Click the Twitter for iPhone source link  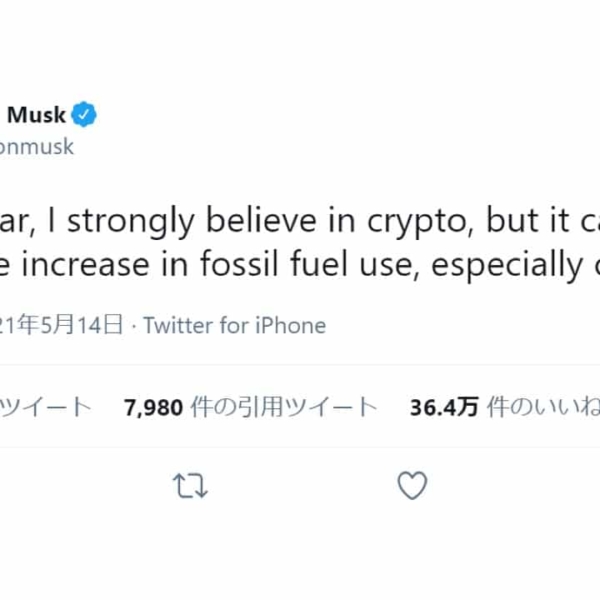point(235,326)
